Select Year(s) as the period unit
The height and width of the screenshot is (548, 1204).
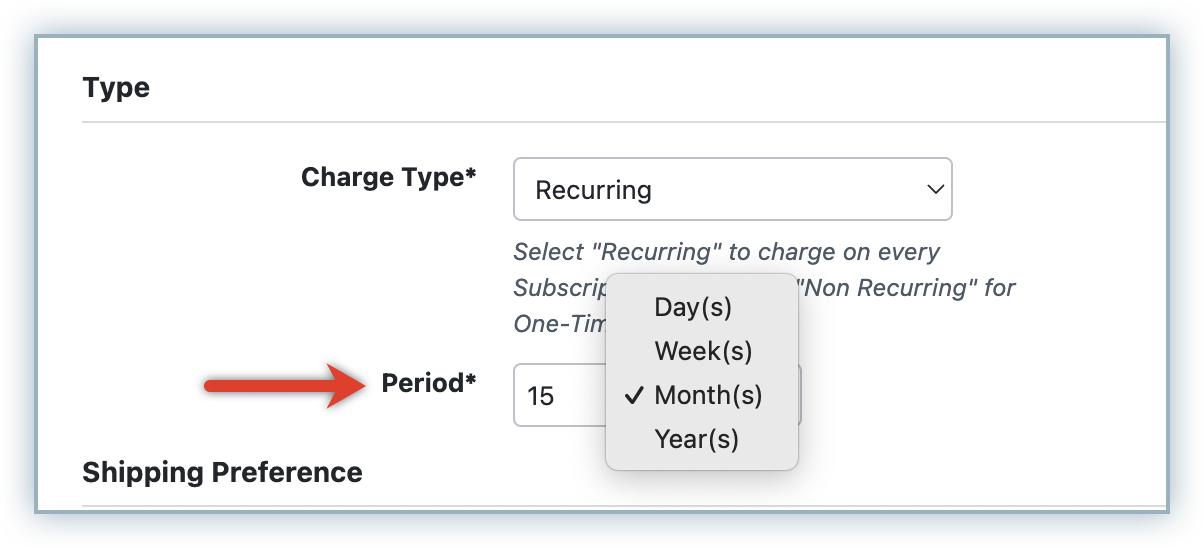coord(696,439)
